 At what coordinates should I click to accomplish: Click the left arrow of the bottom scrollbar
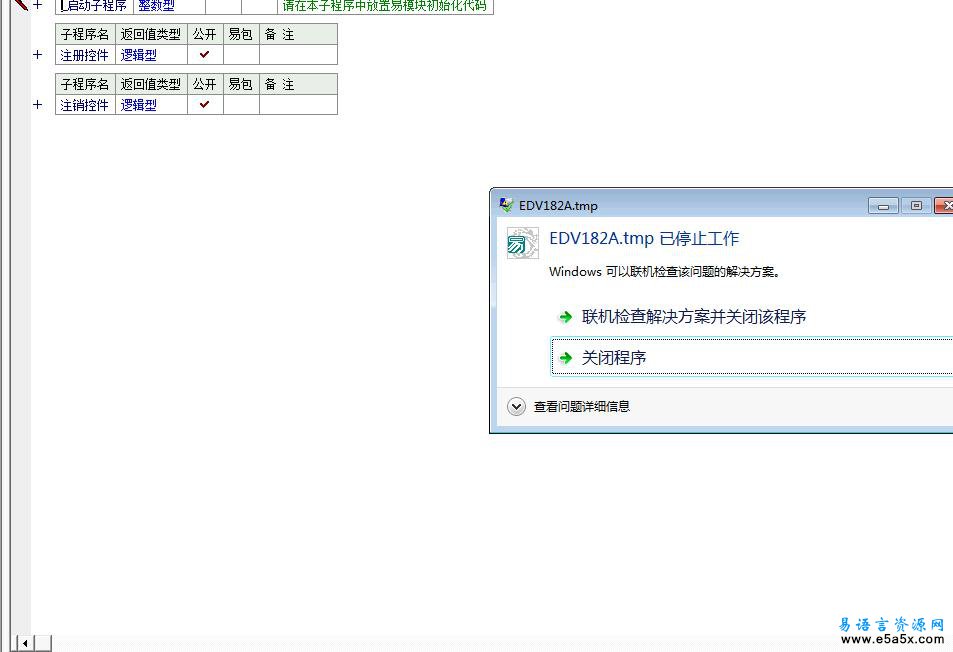(24, 642)
